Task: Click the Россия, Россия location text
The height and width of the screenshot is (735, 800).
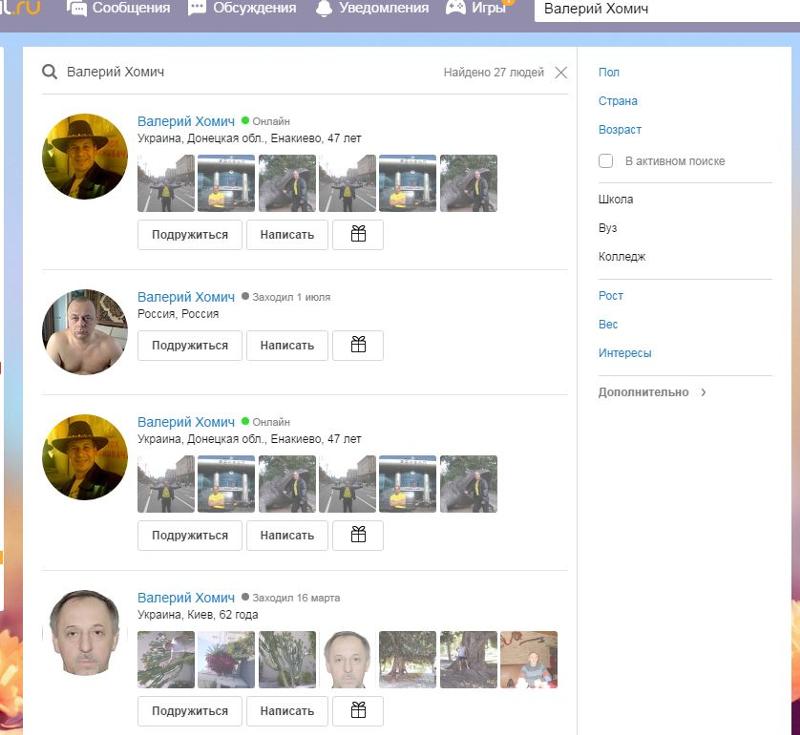Action: point(178,314)
